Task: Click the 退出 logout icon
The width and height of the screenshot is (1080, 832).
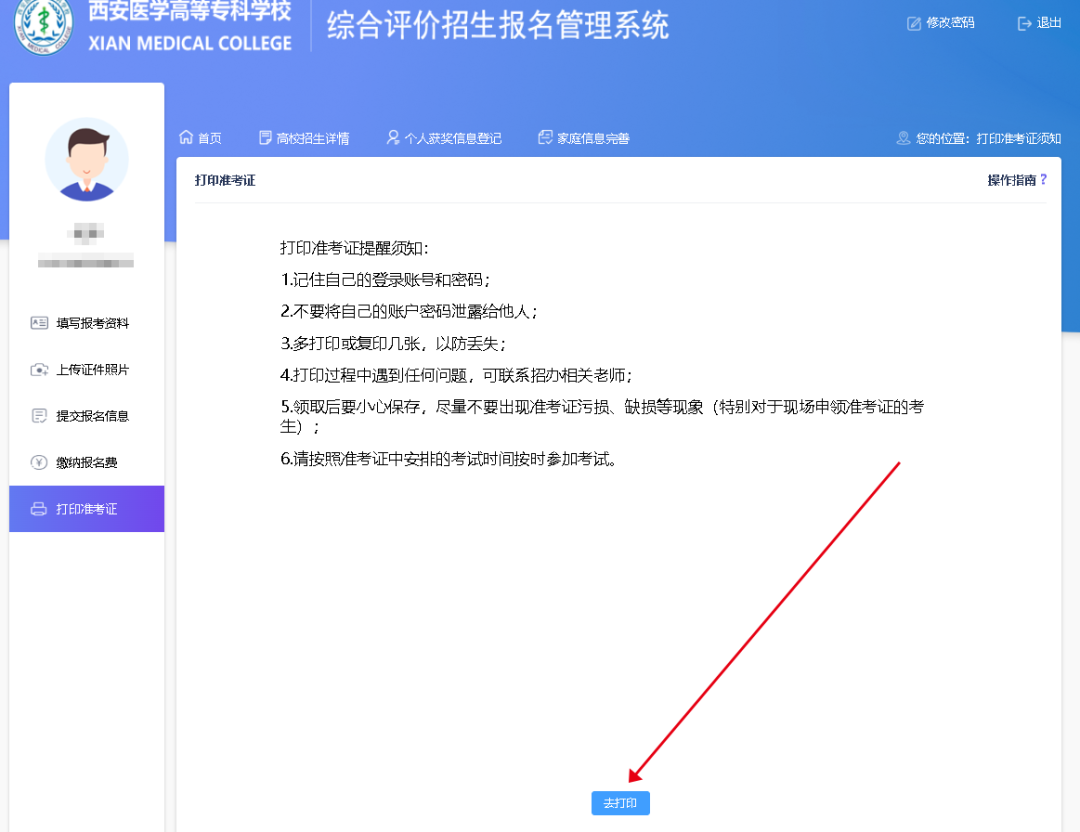Action: 1024,23
